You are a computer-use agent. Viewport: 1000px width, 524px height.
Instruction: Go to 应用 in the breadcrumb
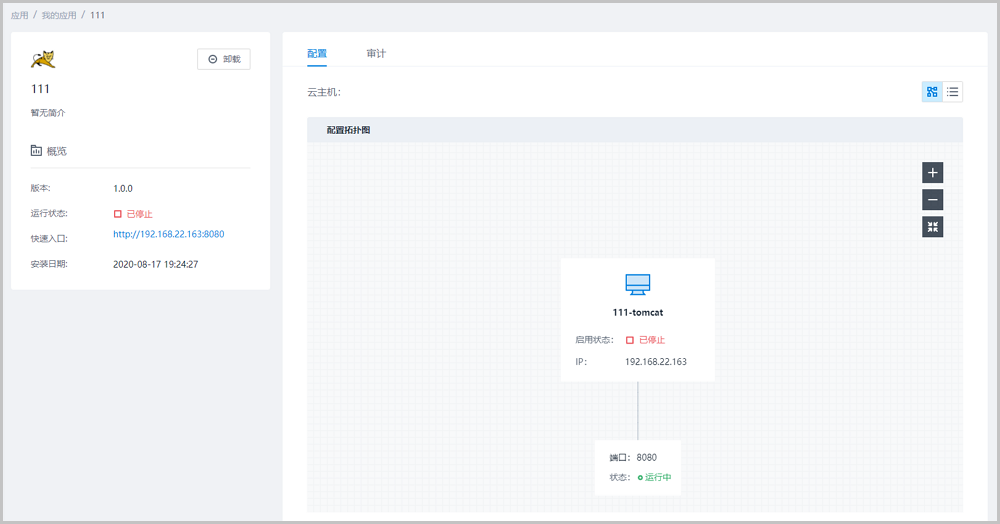[19, 16]
